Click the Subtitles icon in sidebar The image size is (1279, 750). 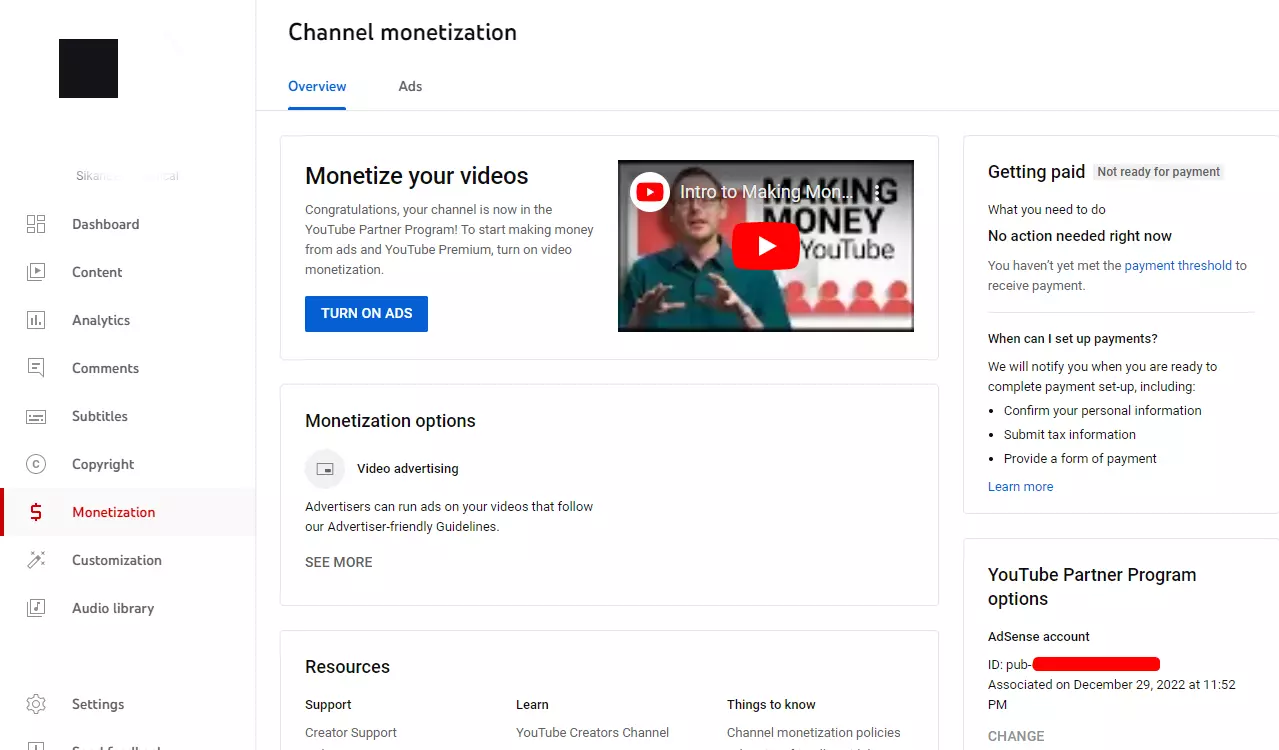click(36, 416)
